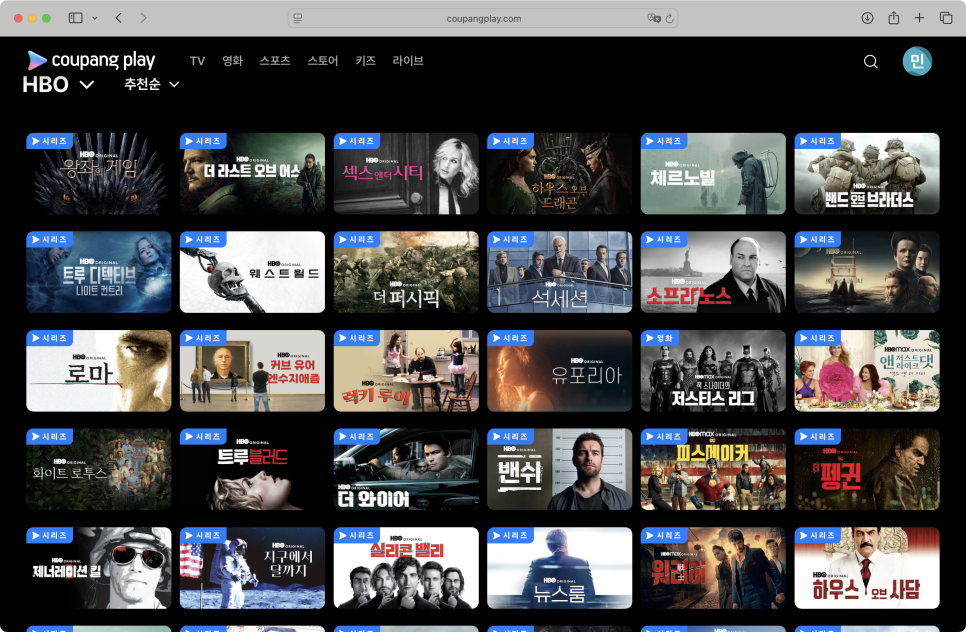Image resolution: width=966 pixels, height=632 pixels.
Task: Open 웨스트월드 series thumbnail
Action: pos(252,272)
